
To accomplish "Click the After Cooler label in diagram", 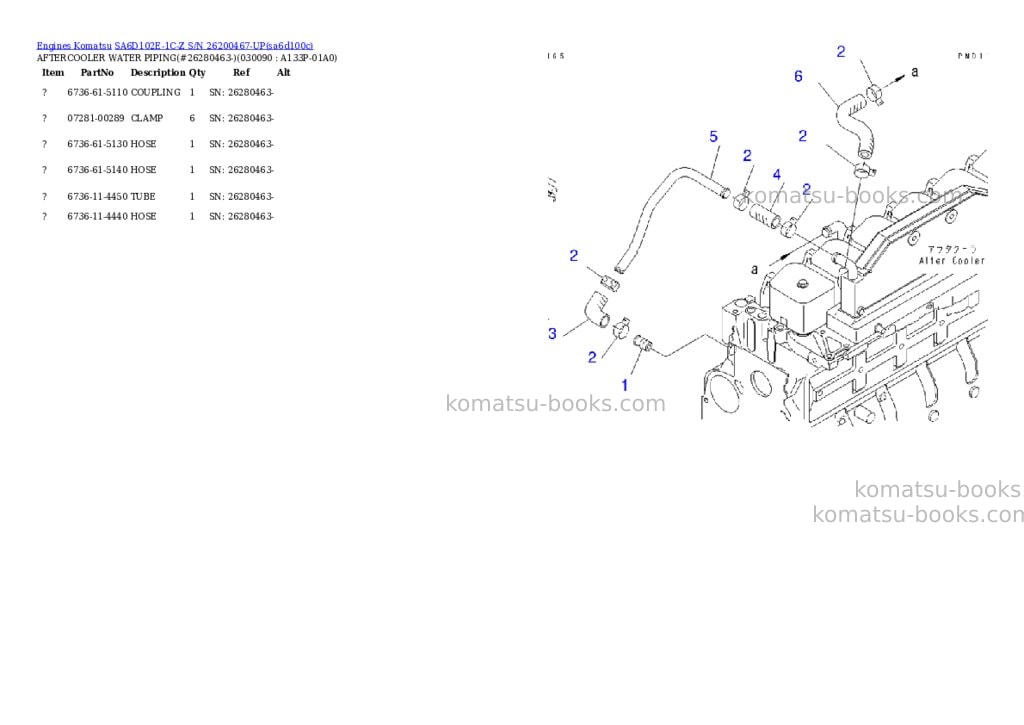I will (x=952, y=261).
